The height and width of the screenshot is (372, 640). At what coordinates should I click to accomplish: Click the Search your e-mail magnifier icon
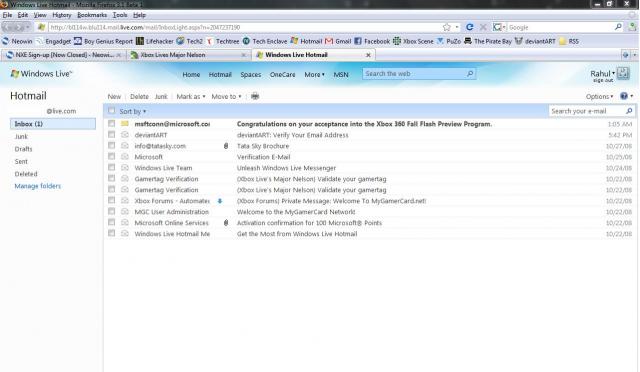pyautogui.click(x=629, y=111)
